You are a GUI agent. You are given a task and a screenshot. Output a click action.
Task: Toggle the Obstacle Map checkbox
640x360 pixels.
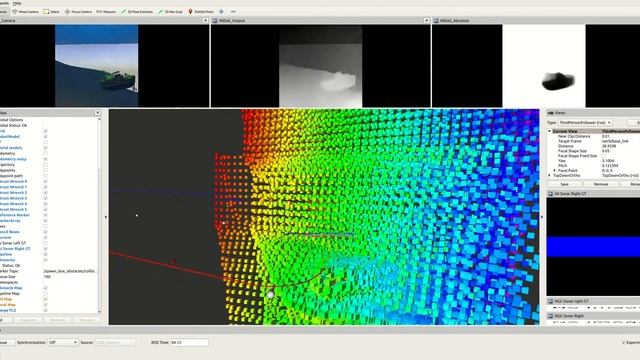[45, 288]
